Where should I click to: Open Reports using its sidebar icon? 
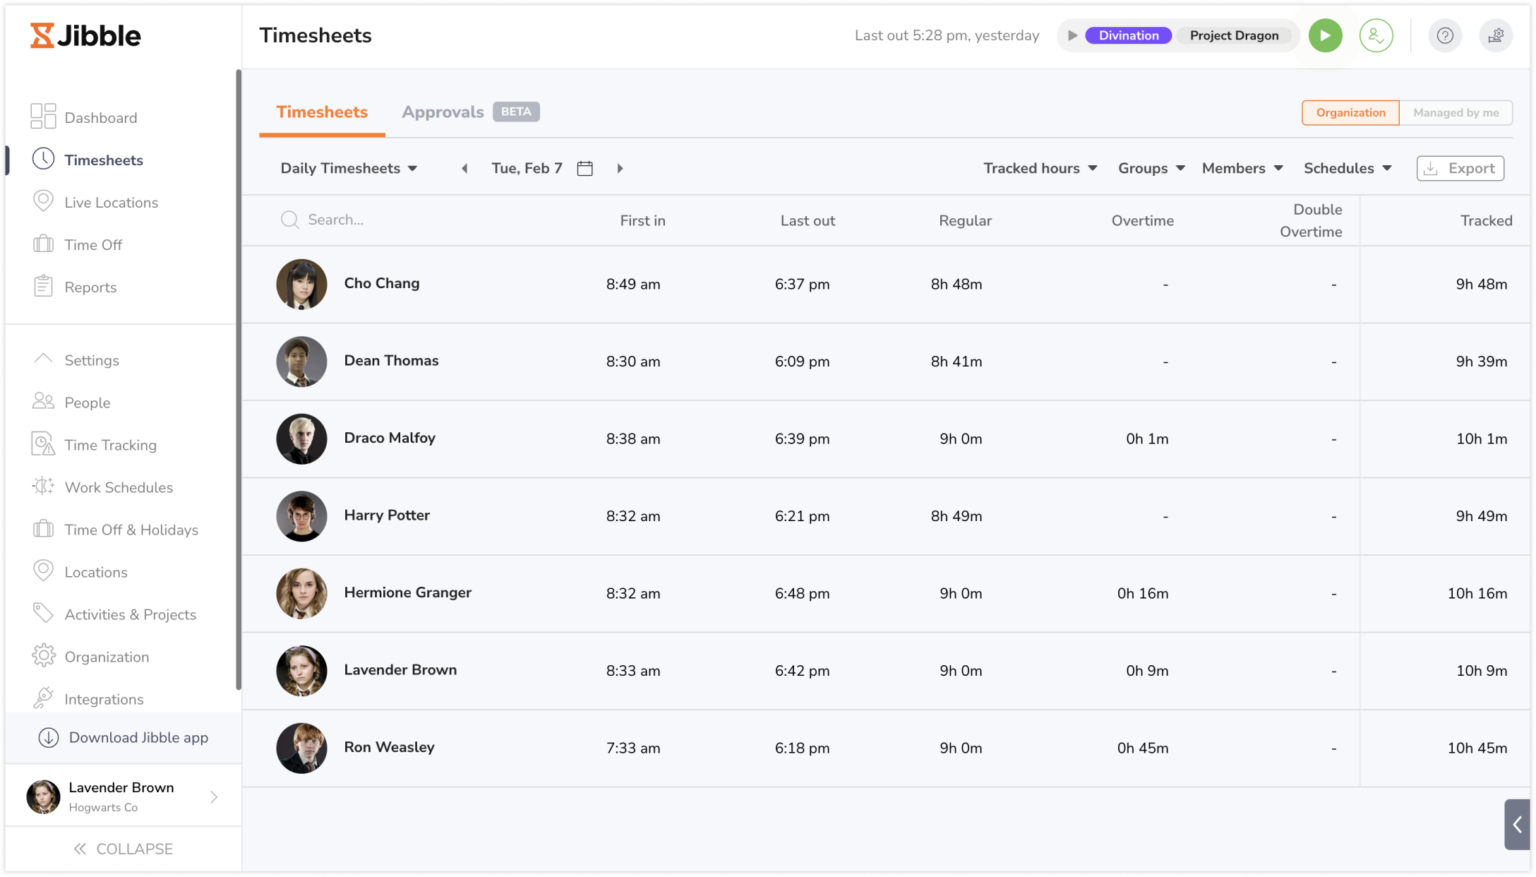coord(43,286)
